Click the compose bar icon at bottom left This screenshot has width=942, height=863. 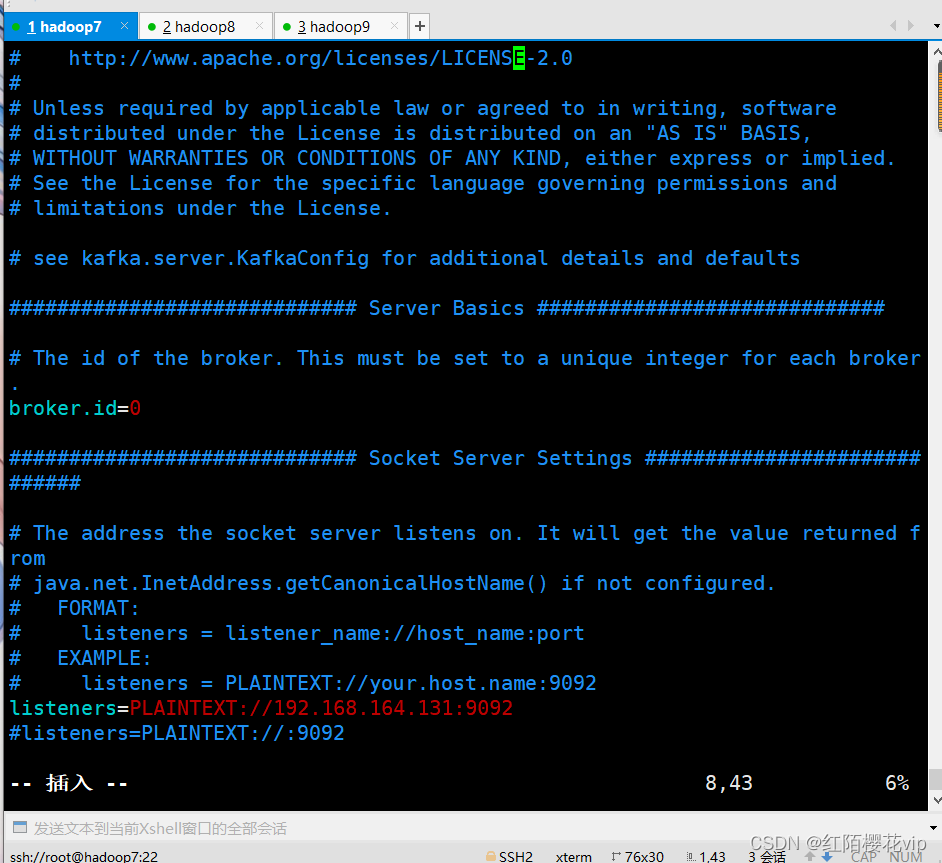tap(20, 828)
